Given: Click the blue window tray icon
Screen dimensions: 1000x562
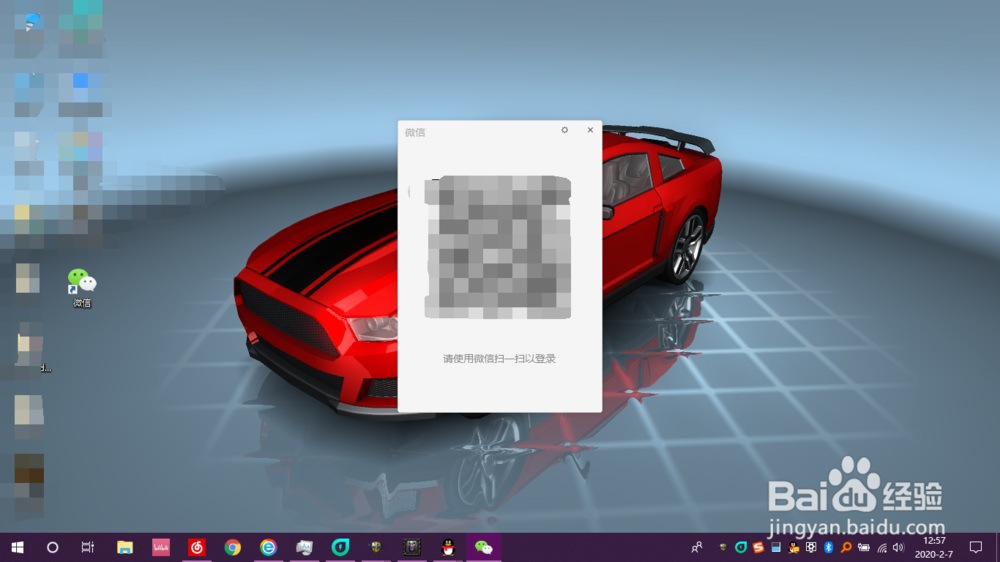Looking at the screenshot, I should click(x=776, y=547).
